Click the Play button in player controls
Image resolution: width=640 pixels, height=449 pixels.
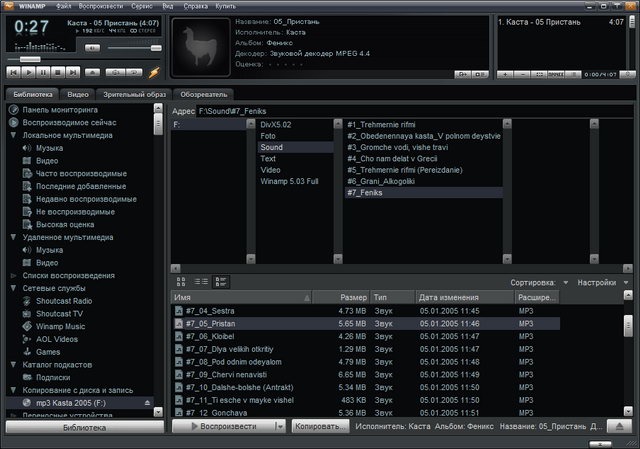tap(28, 73)
